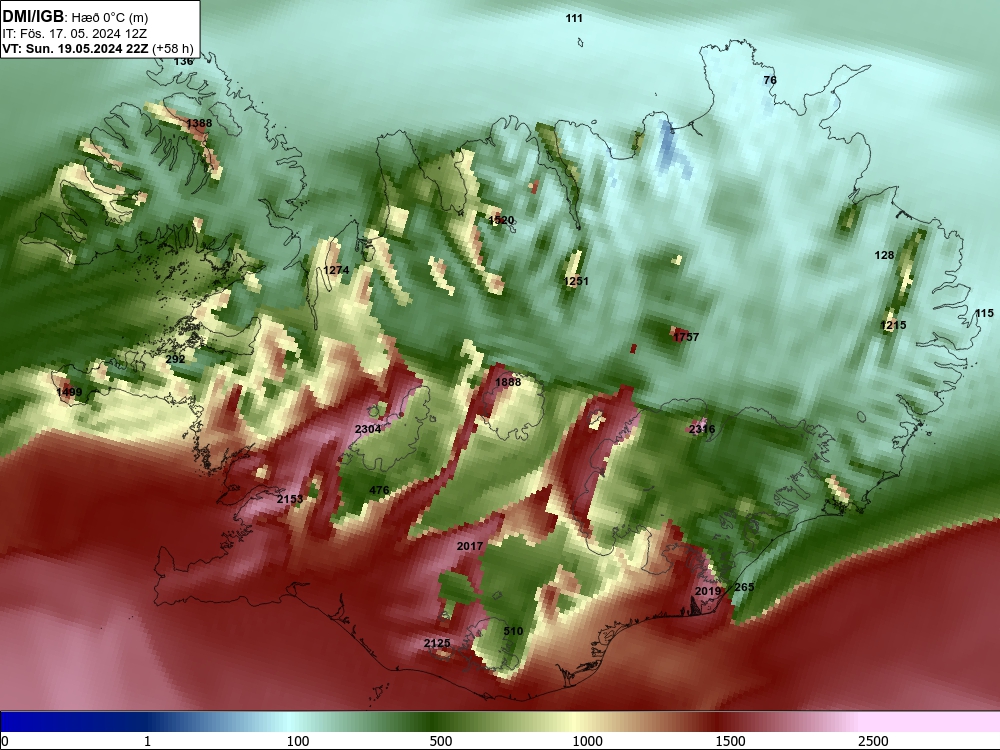This screenshot has width=1000, height=750.
Task: Click the map value 136
Action: [183, 61]
